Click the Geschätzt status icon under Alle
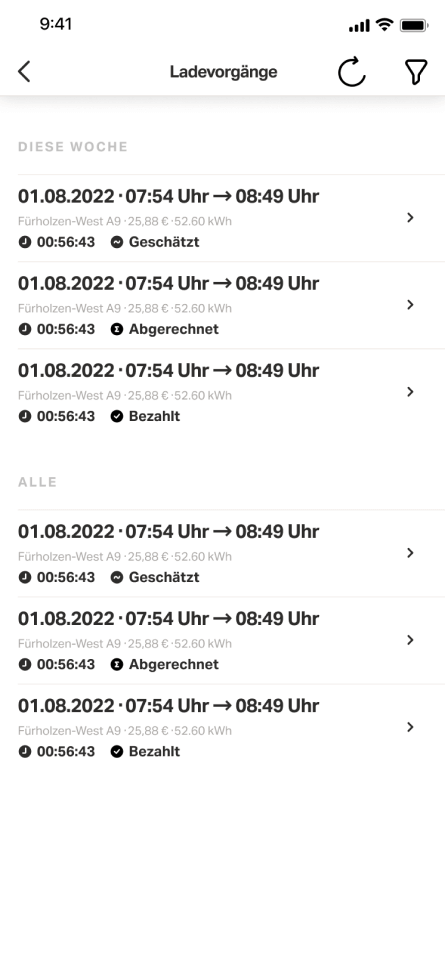 point(116,577)
